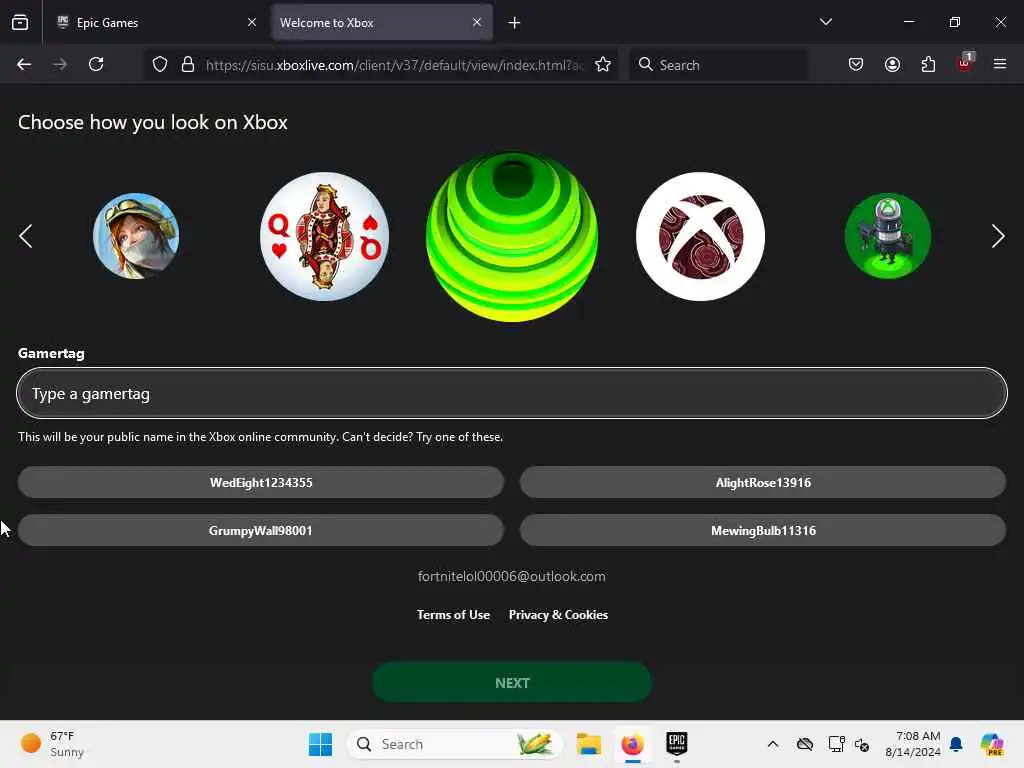Image resolution: width=1024 pixels, height=768 pixels.
Task: Select the green striped sphere gamerpic
Action: (512, 236)
